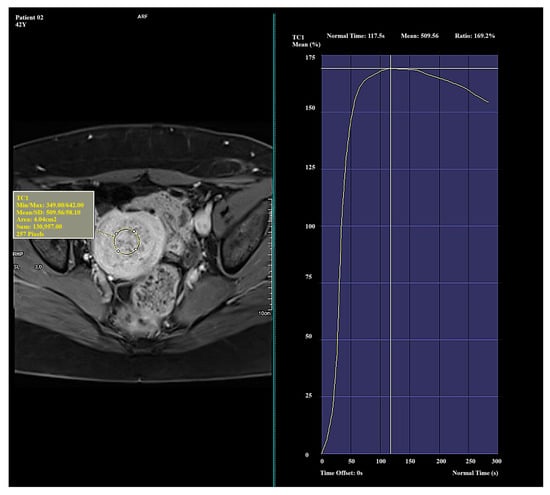
Task: Click the teal divider between image and graph
Action: click(274, 250)
